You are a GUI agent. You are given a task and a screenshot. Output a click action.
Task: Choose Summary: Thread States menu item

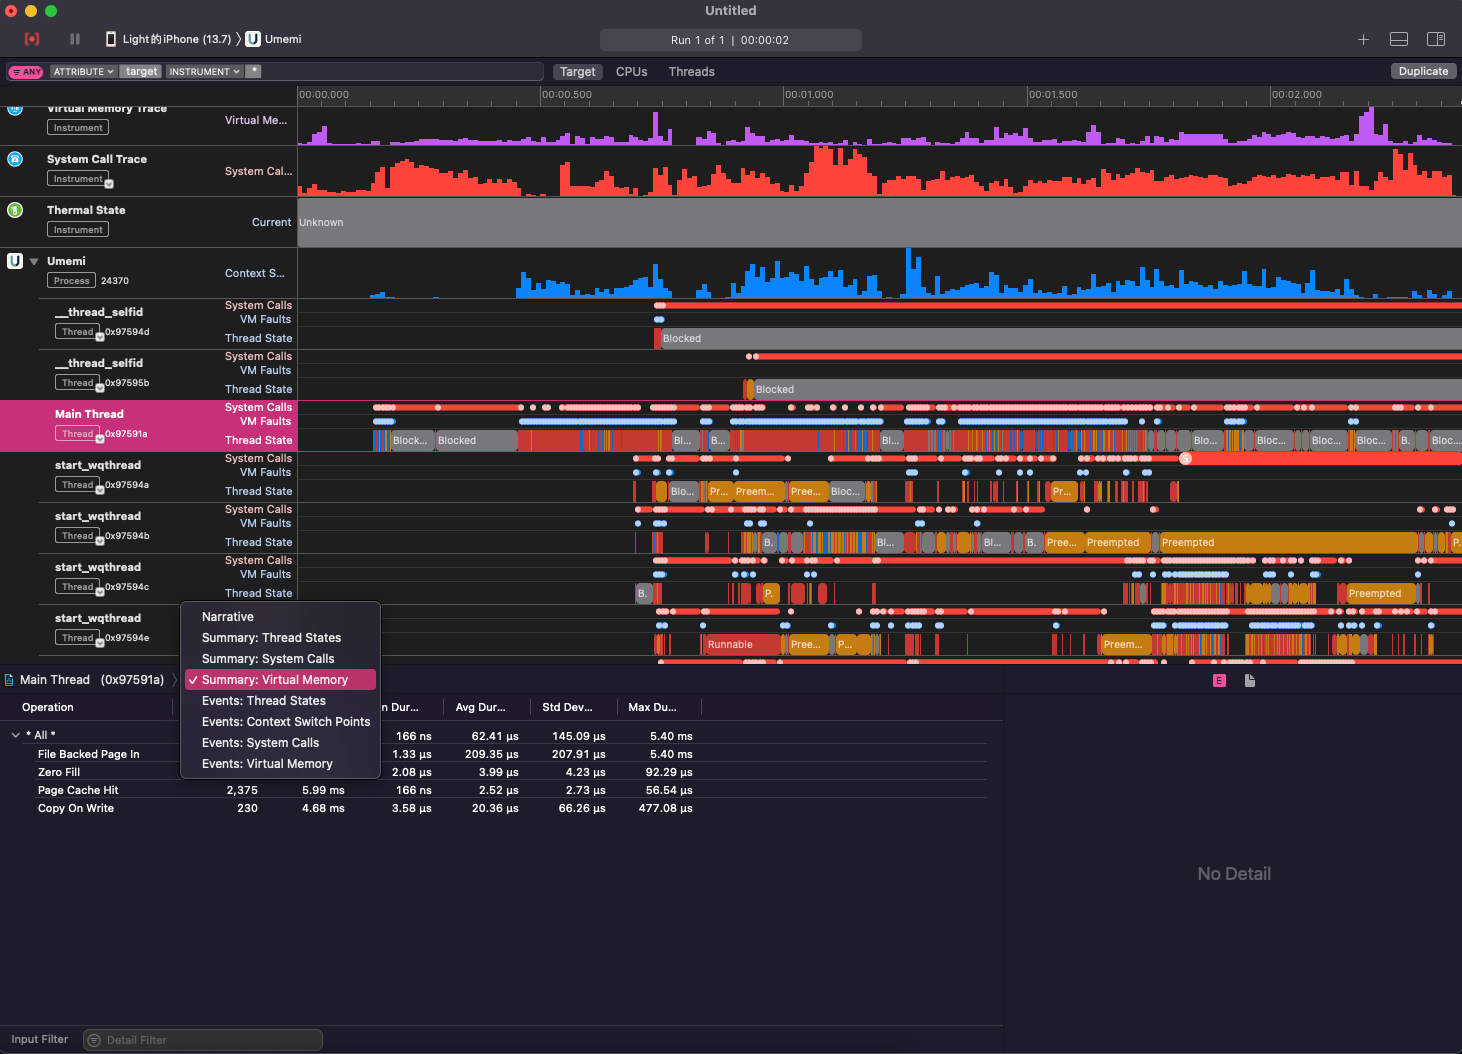click(x=280, y=638)
